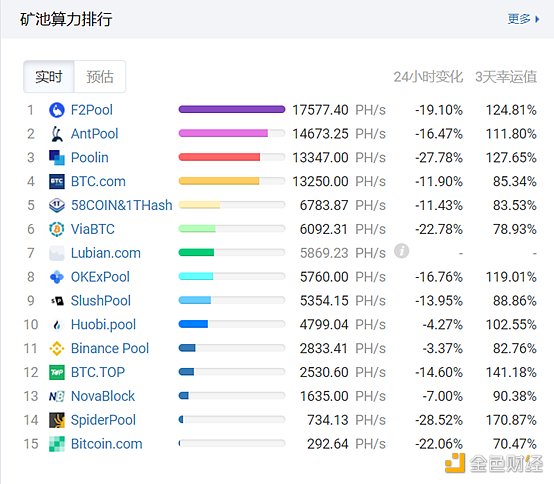Click the info icon beside Lubian.com hashrate
554x484 pixels.
[402, 251]
